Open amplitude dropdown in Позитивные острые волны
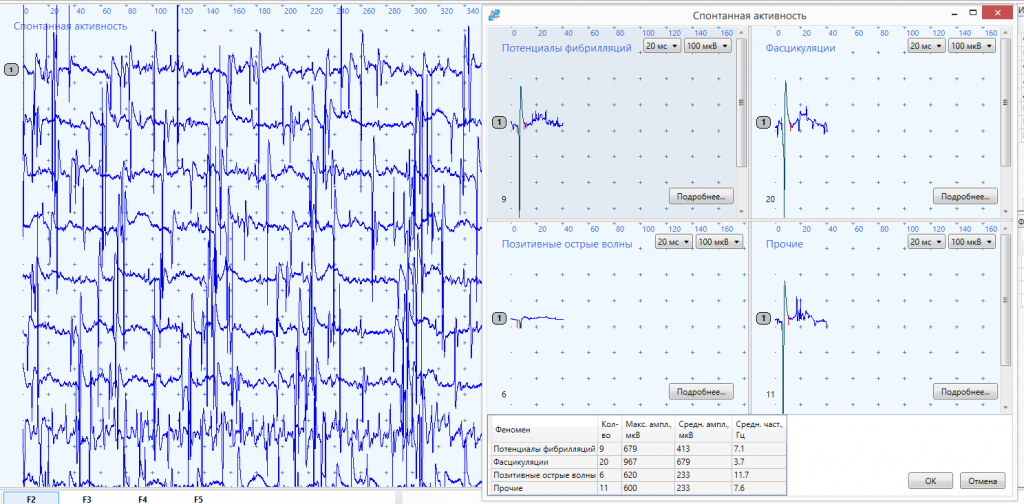The height and width of the screenshot is (504, 1024). 719,242
